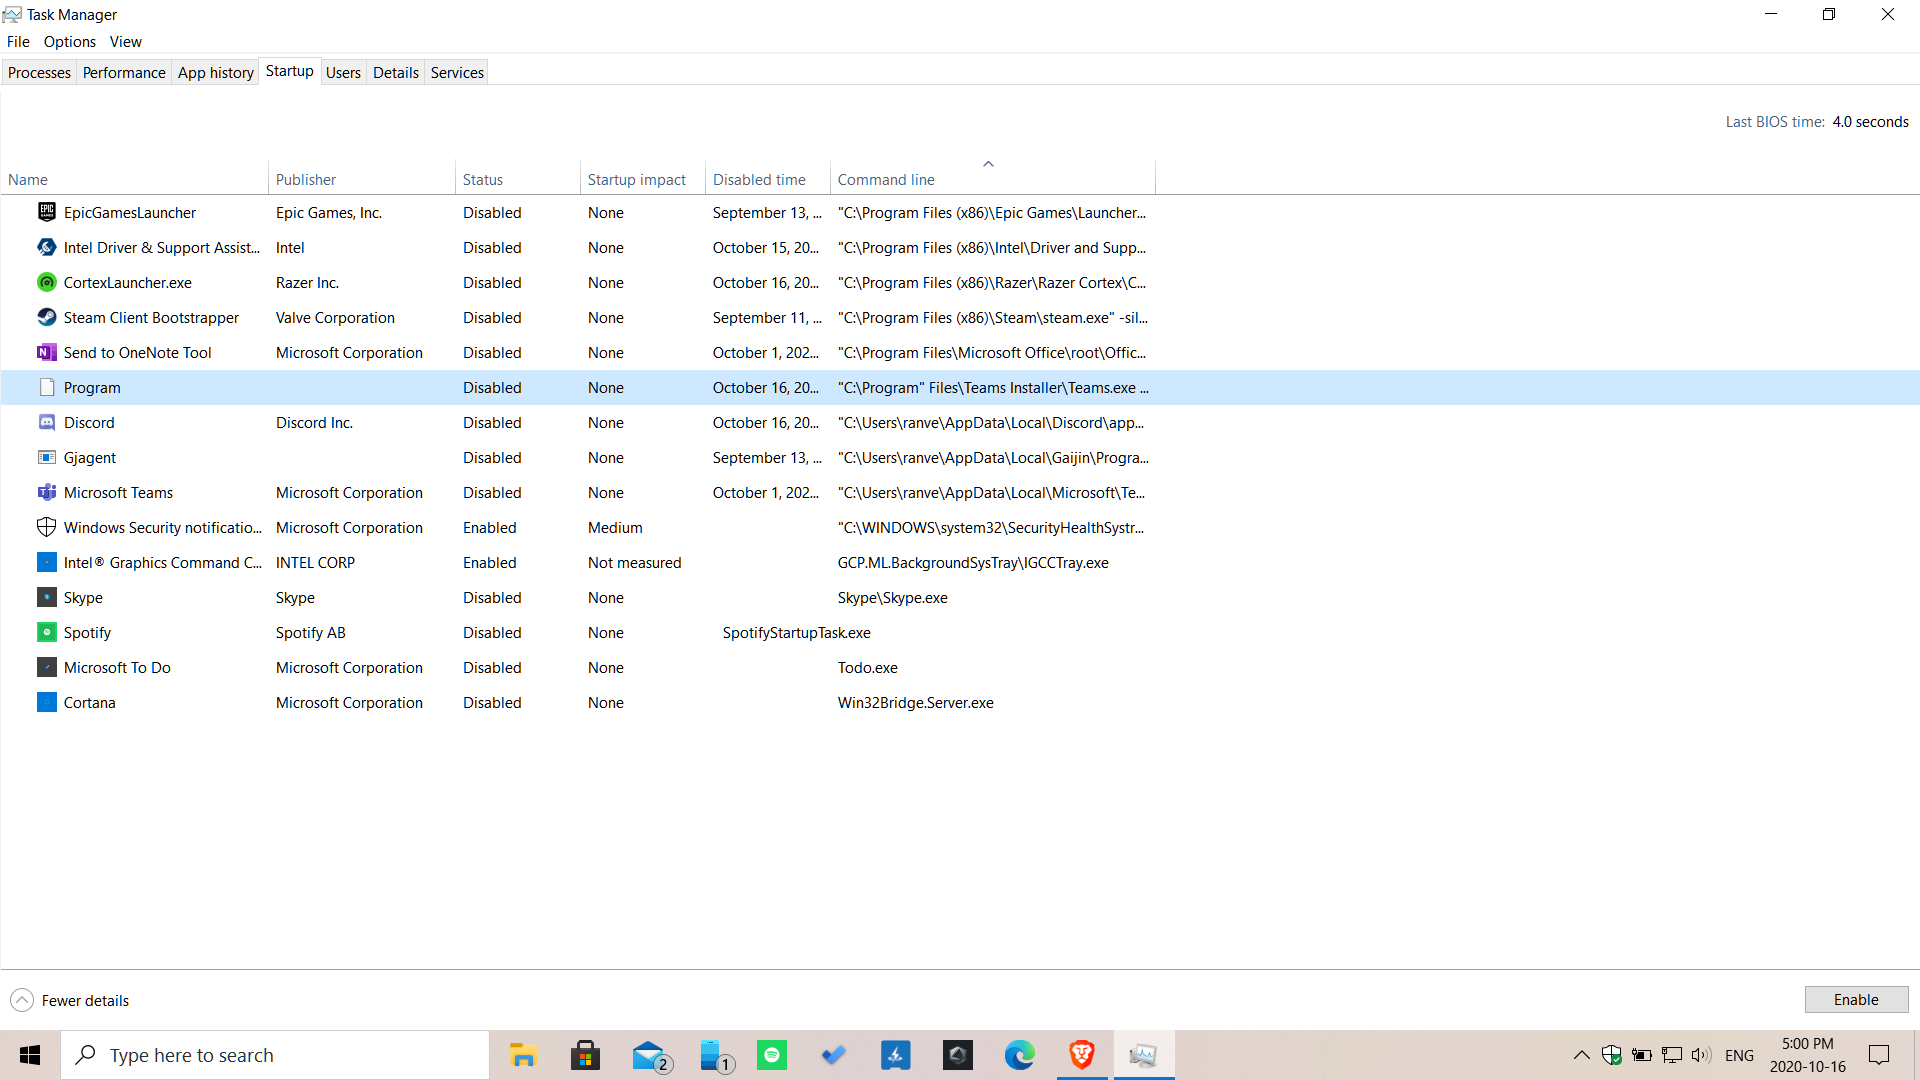Click the Steam Client Bootstrapper icon
This screenshot has height=1080, width=1920.
tap(47, 317)
